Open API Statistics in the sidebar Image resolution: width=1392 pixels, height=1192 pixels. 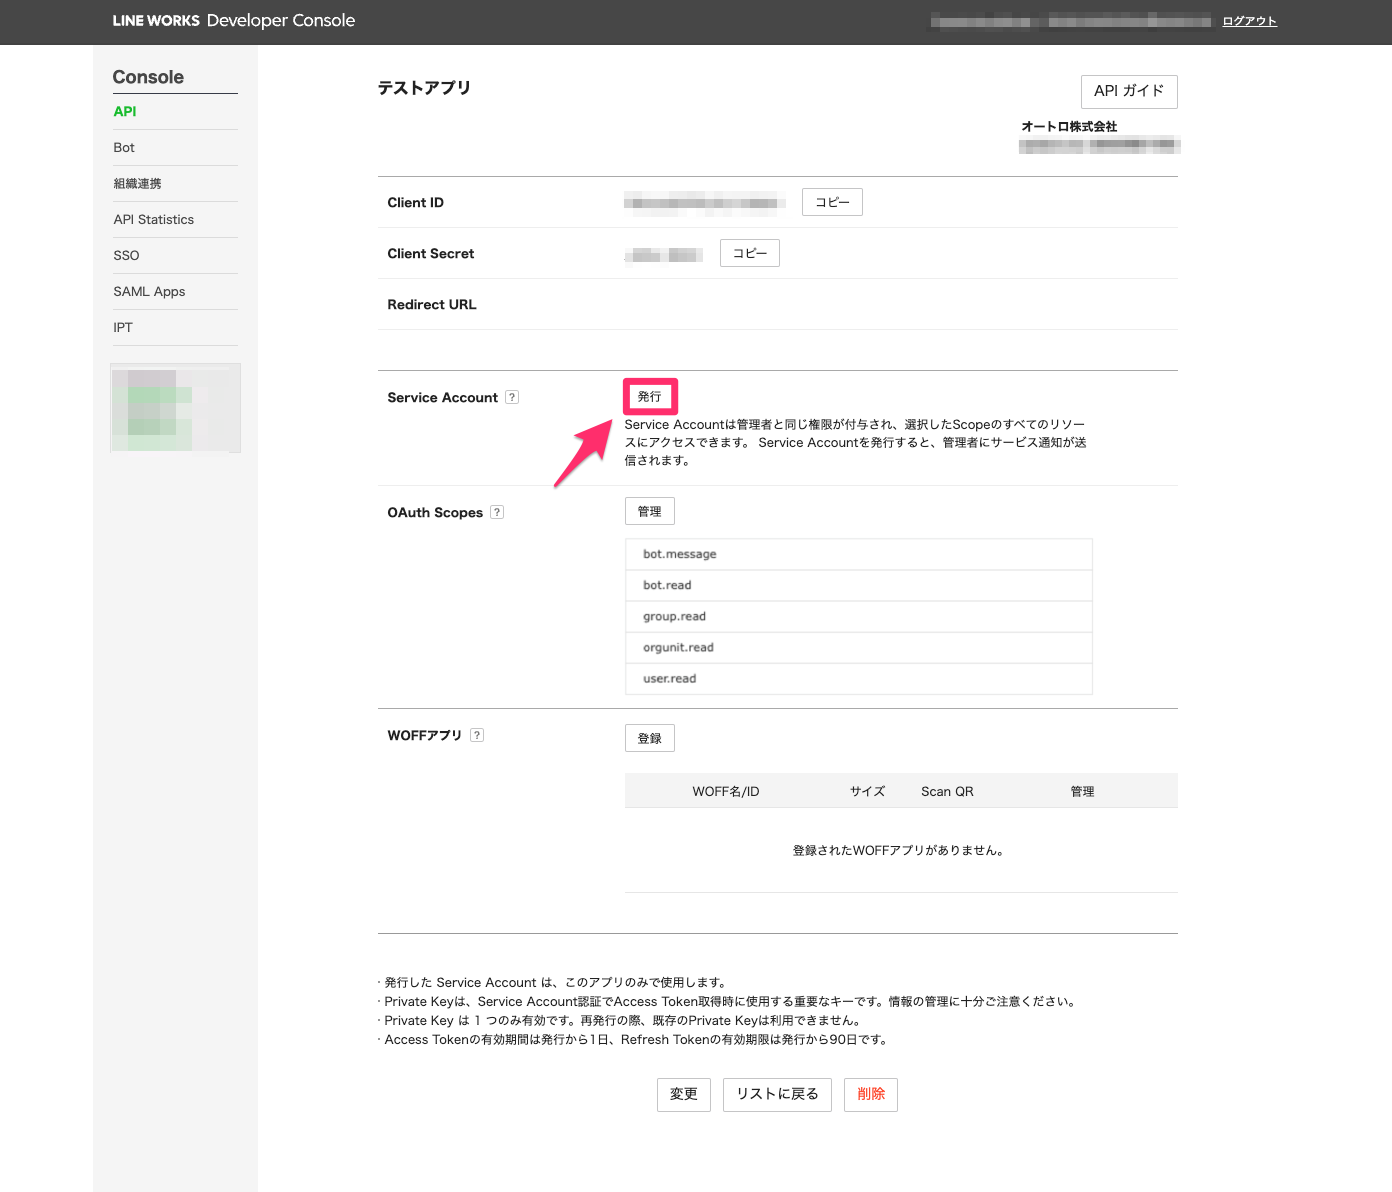tap(154, 219)
